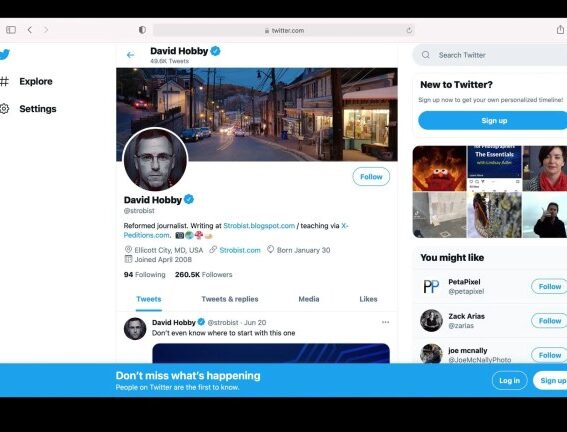
Task: Click Sign up in New to Twitter panel
Action: pos(493,120)
